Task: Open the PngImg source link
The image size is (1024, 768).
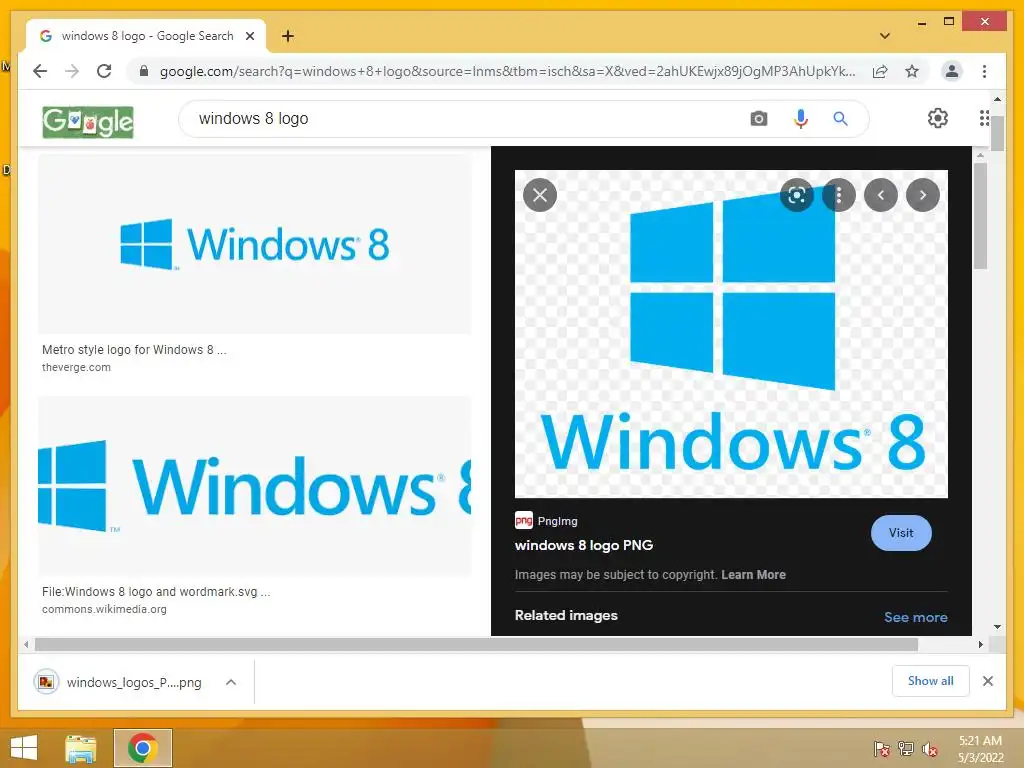Action: tap(547, 520)
